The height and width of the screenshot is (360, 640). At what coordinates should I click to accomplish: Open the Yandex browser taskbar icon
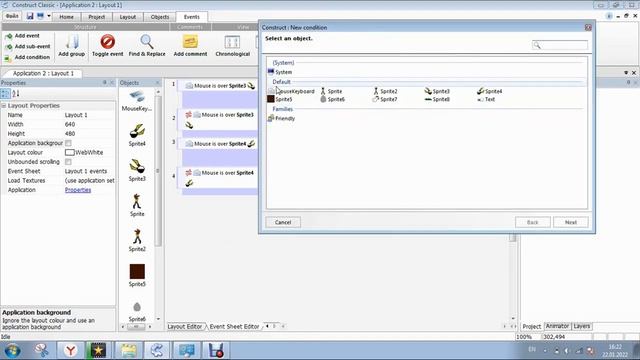click(71, 351)
